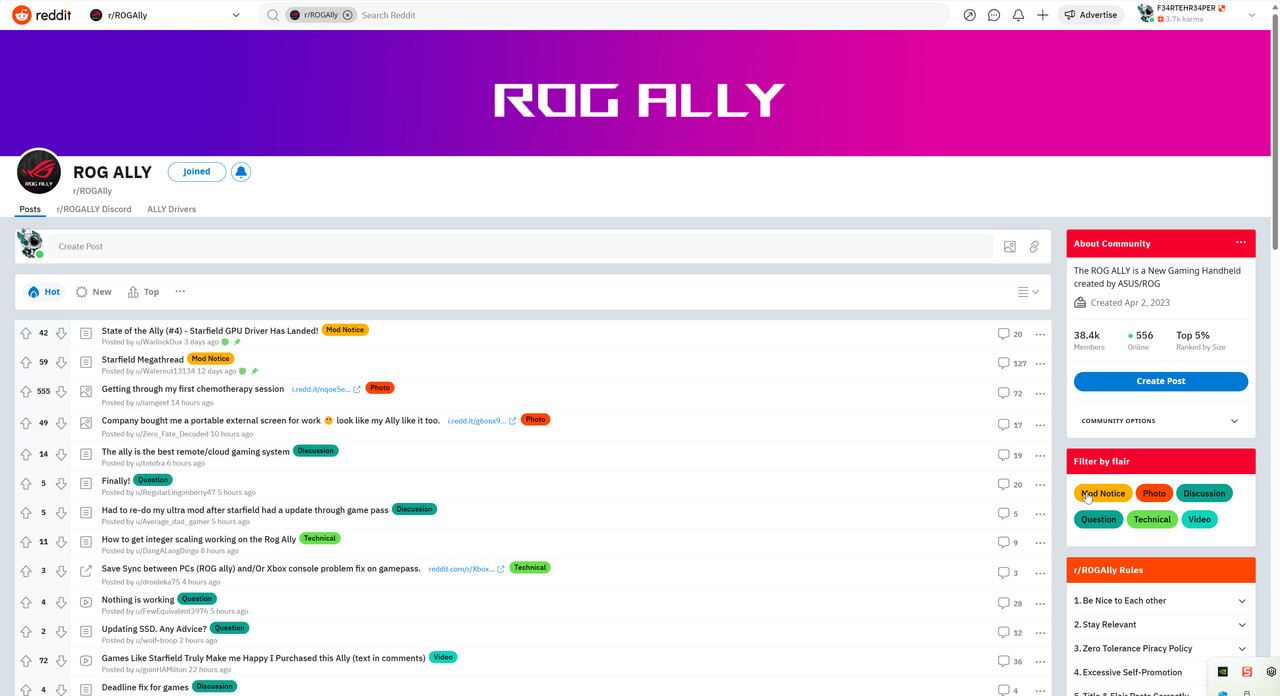Expand rule 3 Zero Tolerance Piracy Policy

[1160, 649]
